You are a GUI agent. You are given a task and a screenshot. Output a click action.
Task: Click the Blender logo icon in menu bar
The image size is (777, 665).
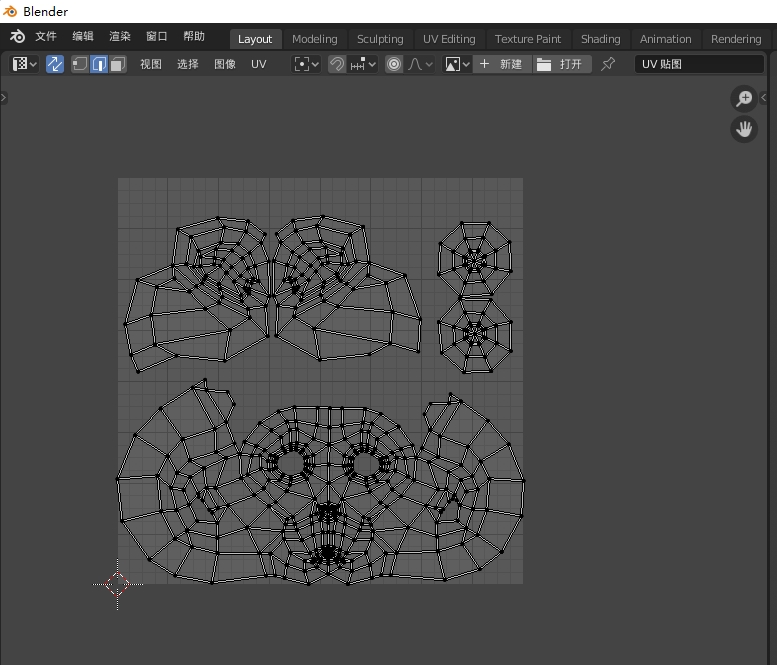(x=17, y=37)
